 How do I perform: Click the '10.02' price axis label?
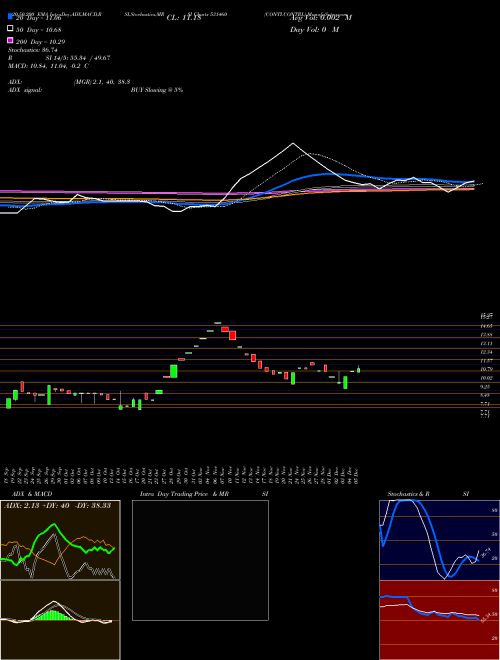[x=486, y=378]
